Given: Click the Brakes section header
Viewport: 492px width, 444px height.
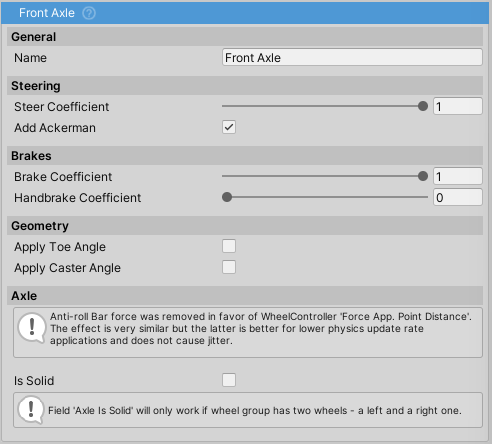Looking at the screenshot, I should [x=245, y=156].
